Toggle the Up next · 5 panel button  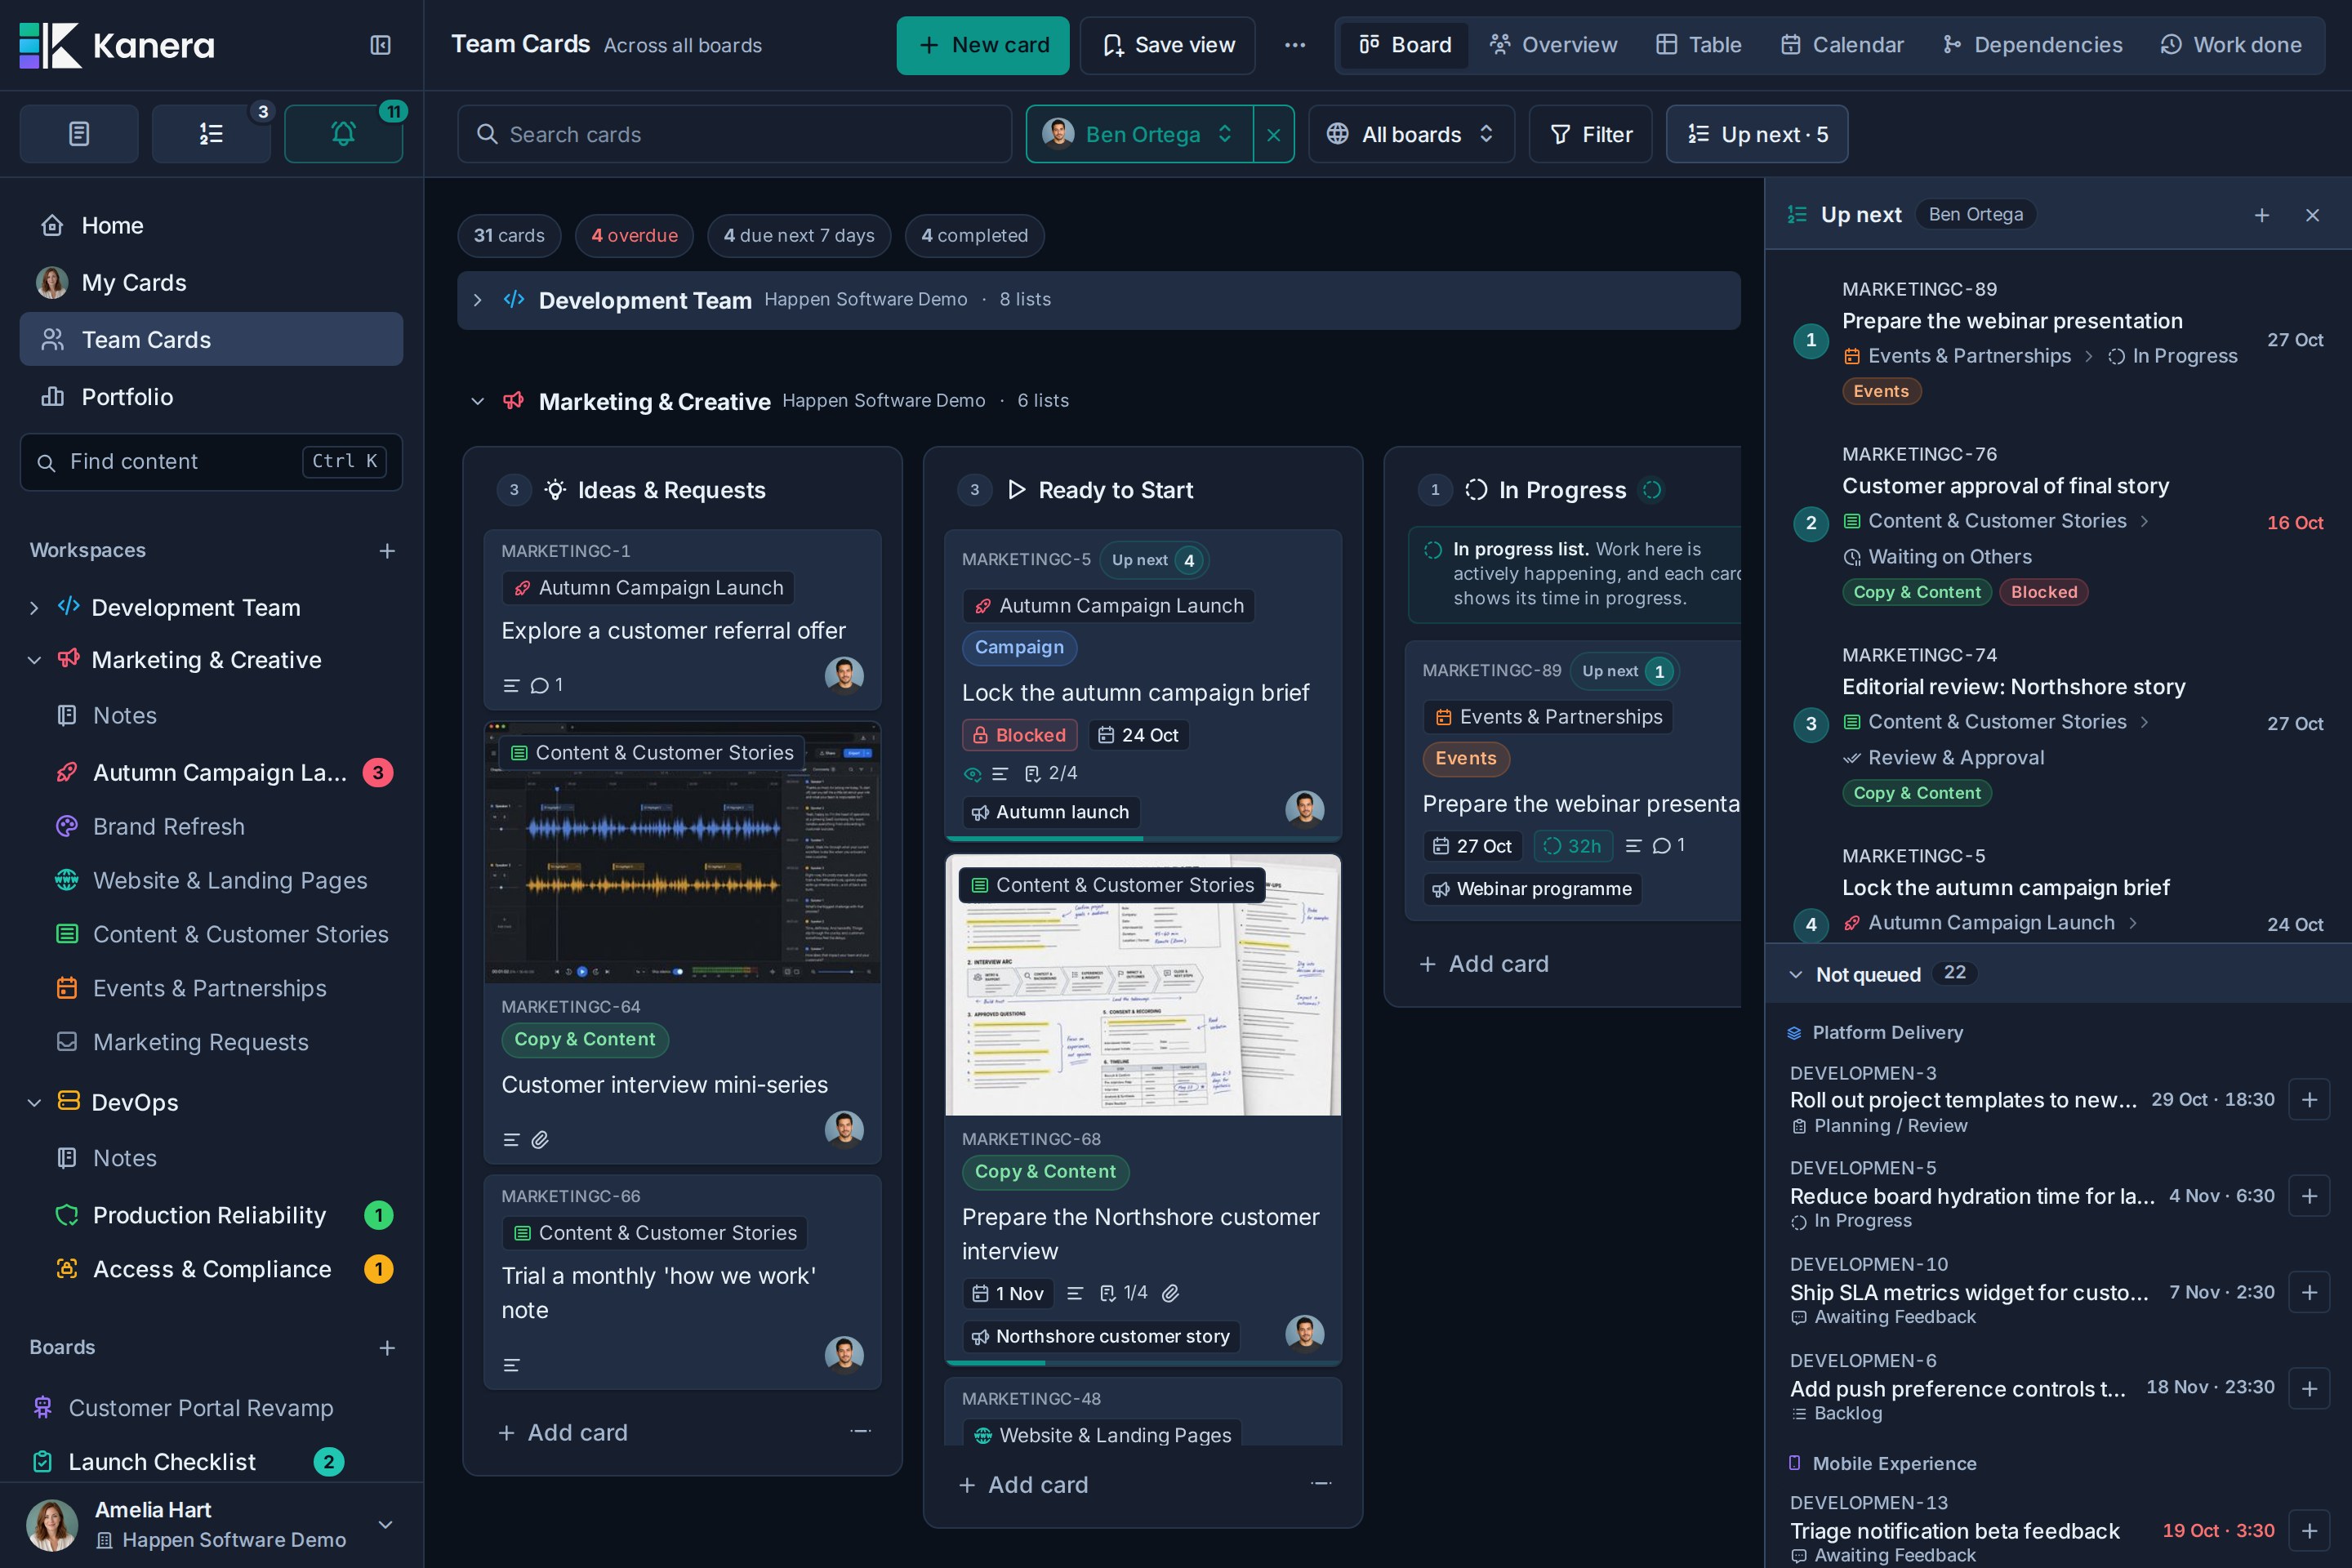pos(1757,134)
